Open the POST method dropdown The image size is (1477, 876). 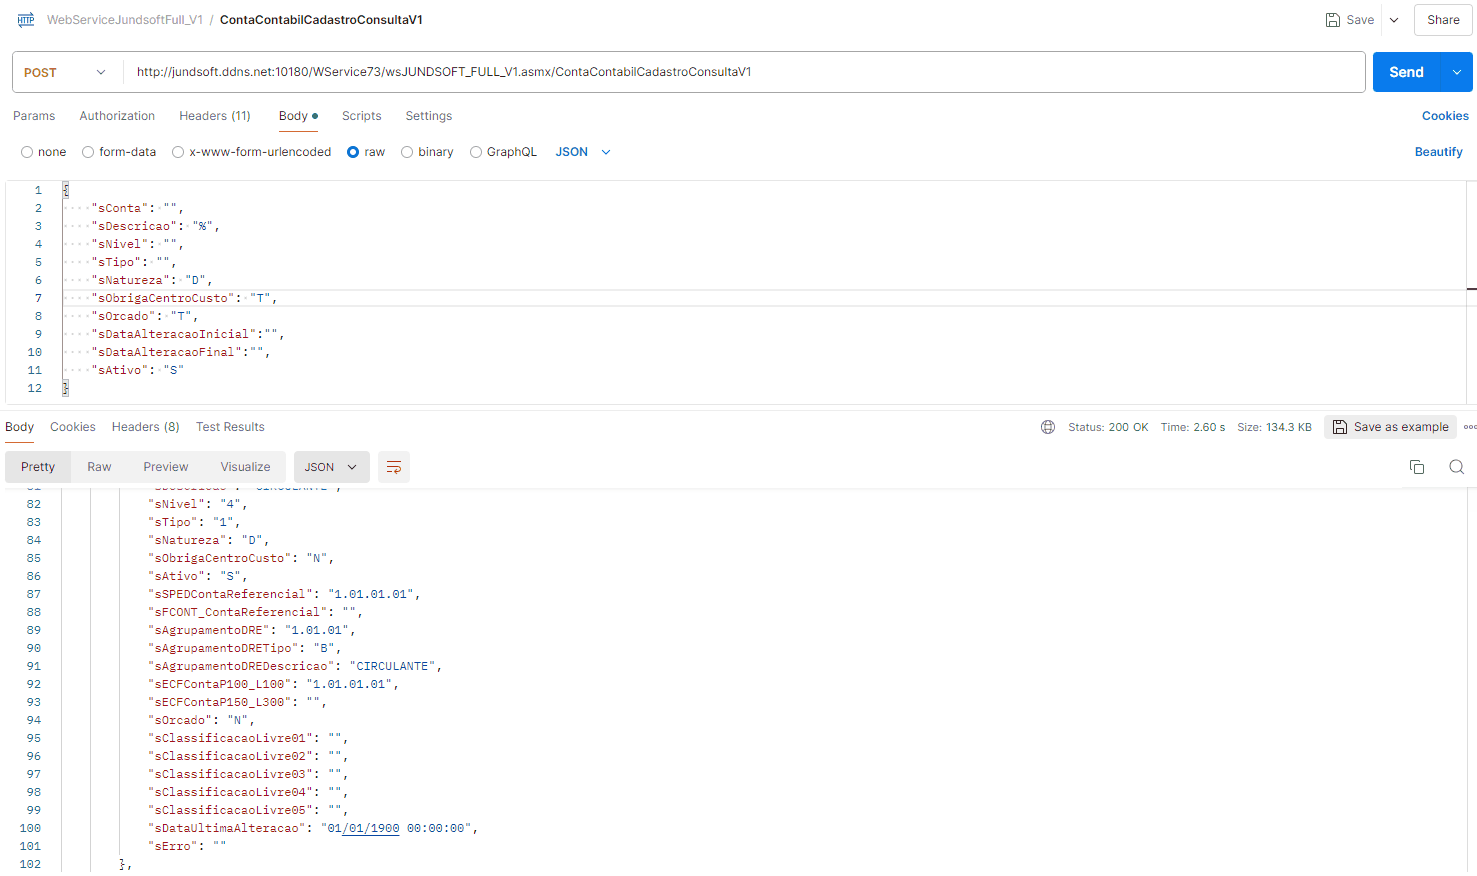click(x=66, y=72)
